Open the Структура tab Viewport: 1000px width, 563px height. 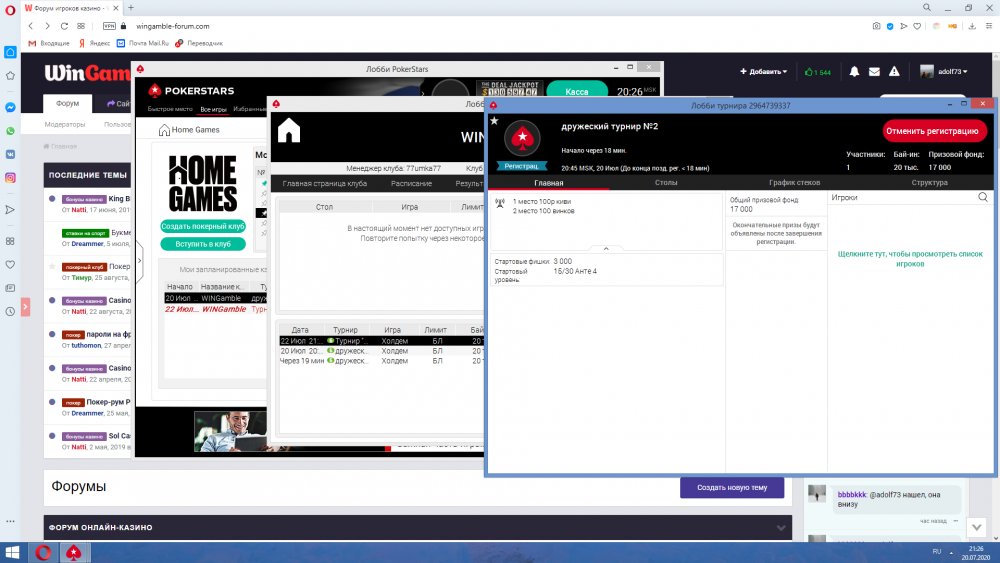(929, 183)
